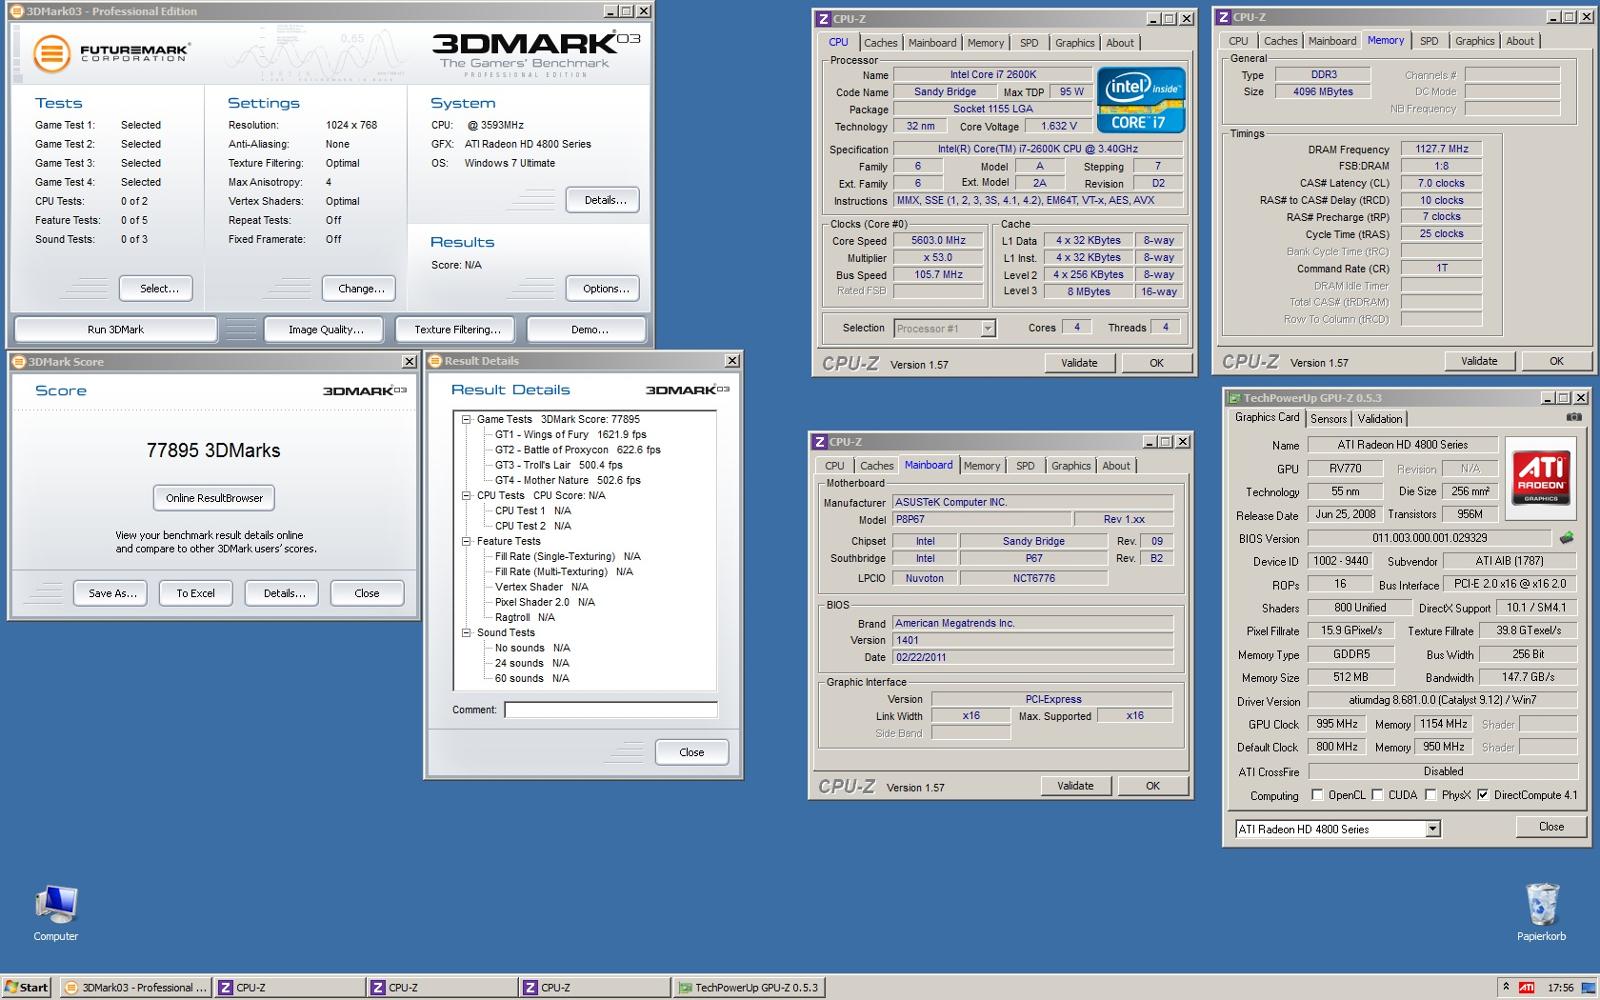Click 3DMark03 Professional taskbar button
The height and width of the screenshot is (1000, 1600).
(x=135, y=987)
